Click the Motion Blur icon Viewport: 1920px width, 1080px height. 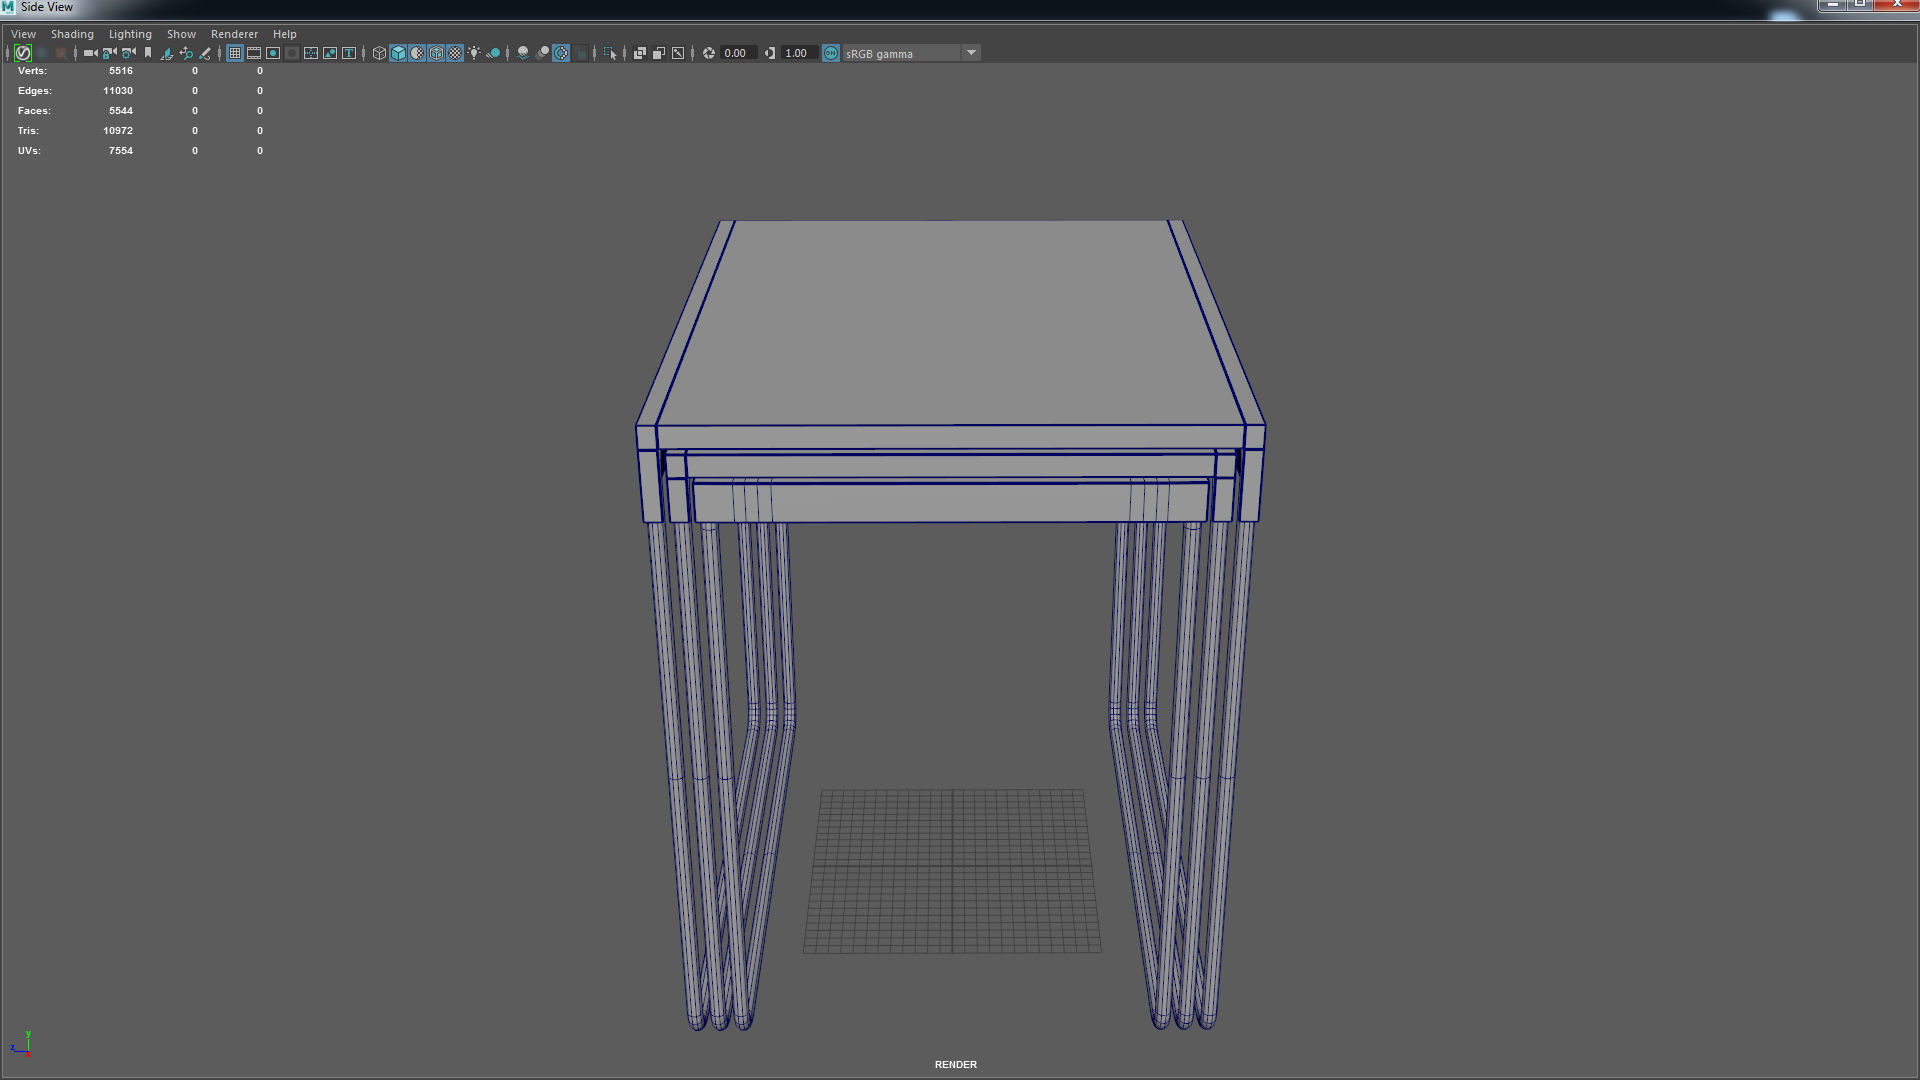click(x=542, y=53)
